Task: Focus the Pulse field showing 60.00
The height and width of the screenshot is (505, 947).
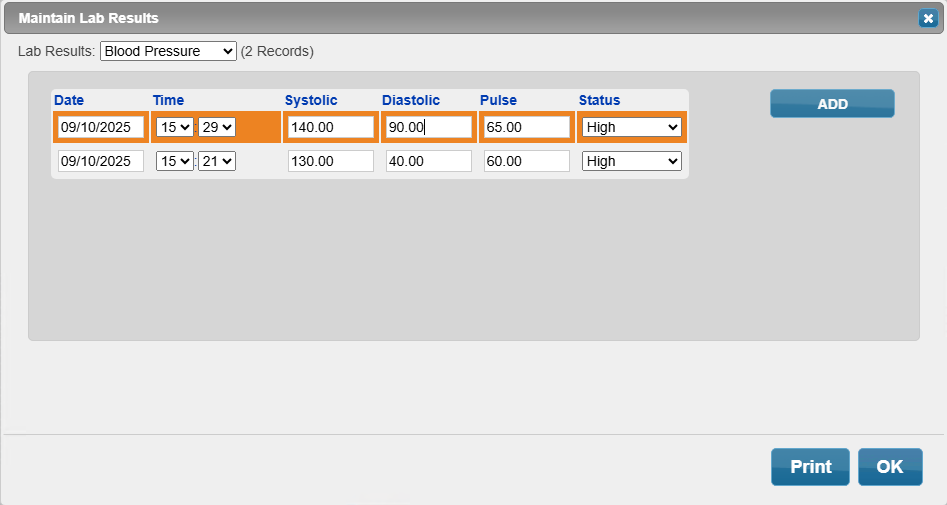Action: click(526, 161)
